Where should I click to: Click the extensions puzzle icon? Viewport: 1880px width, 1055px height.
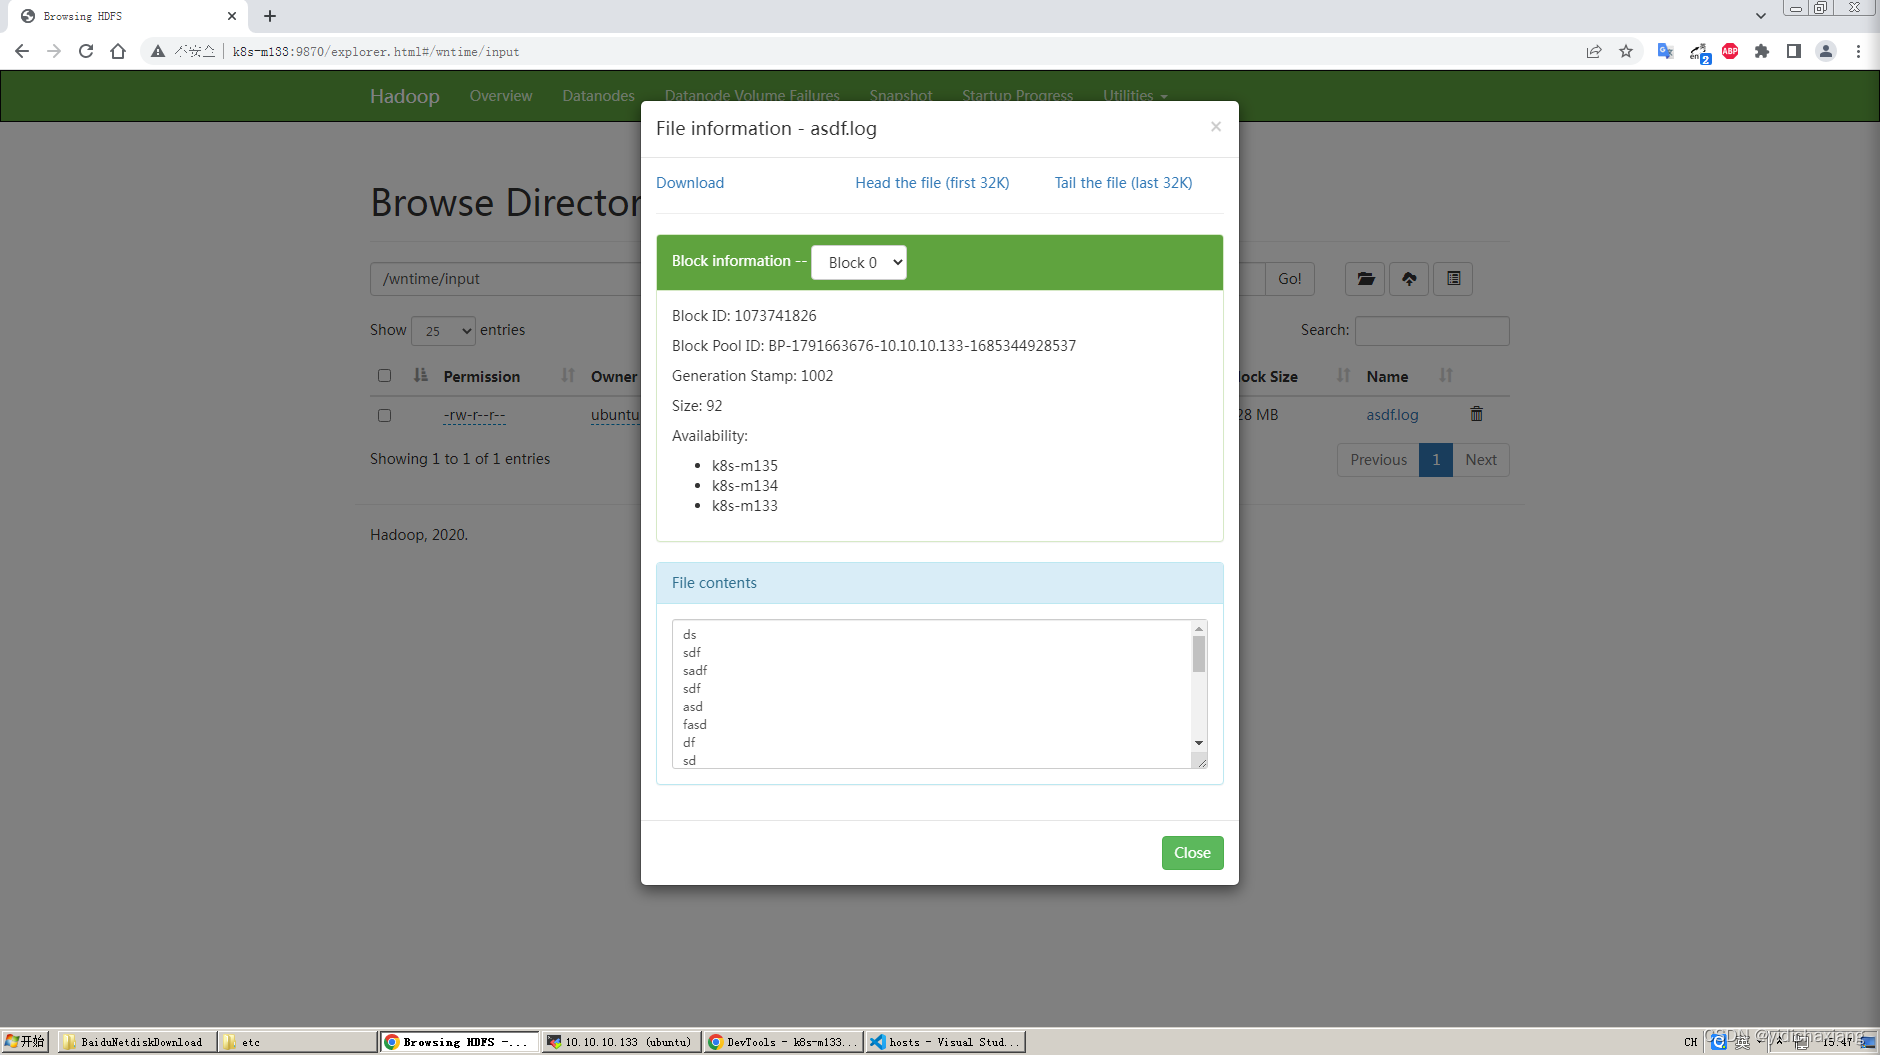(x=1762, y=51)
